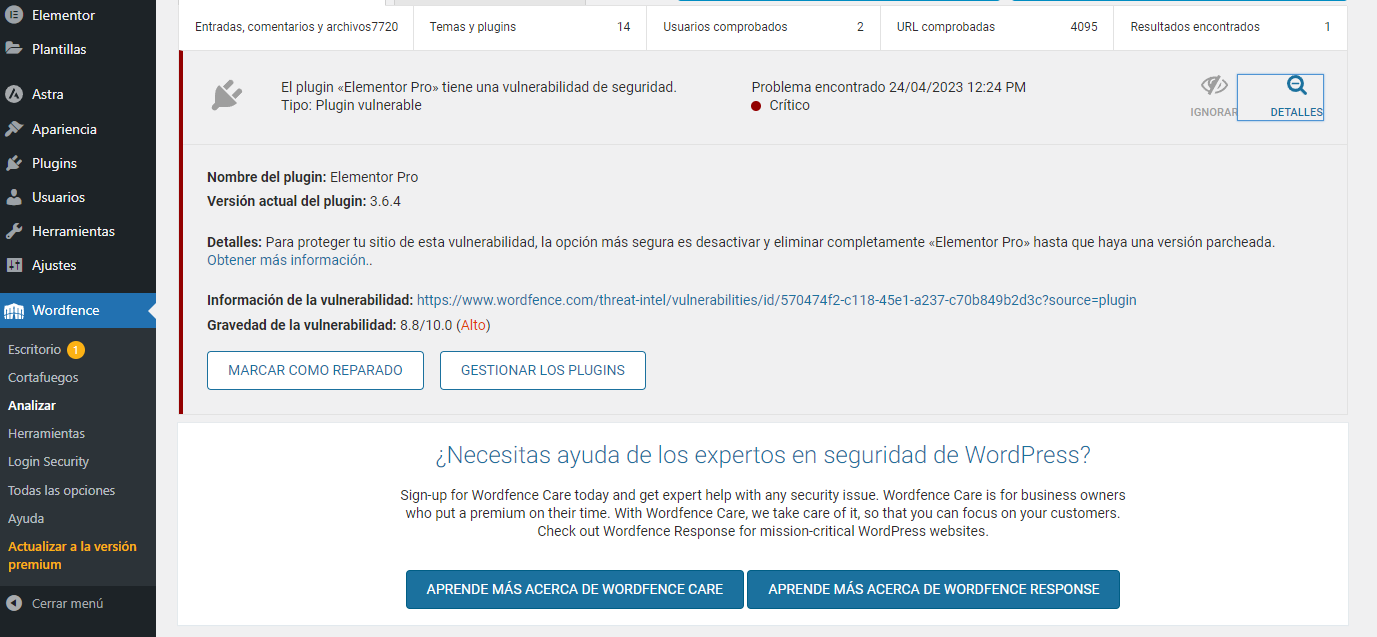Select URL comprobadas stat cell
Image resolution: width=1377 pixels, height=637 pixels.
(997, 27)
